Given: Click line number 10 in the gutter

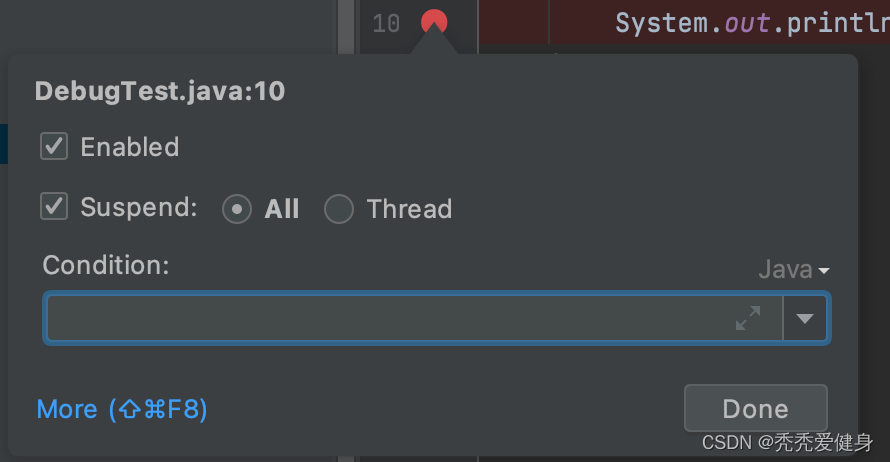Looking at the screenshot, I should tap(386, 23).
